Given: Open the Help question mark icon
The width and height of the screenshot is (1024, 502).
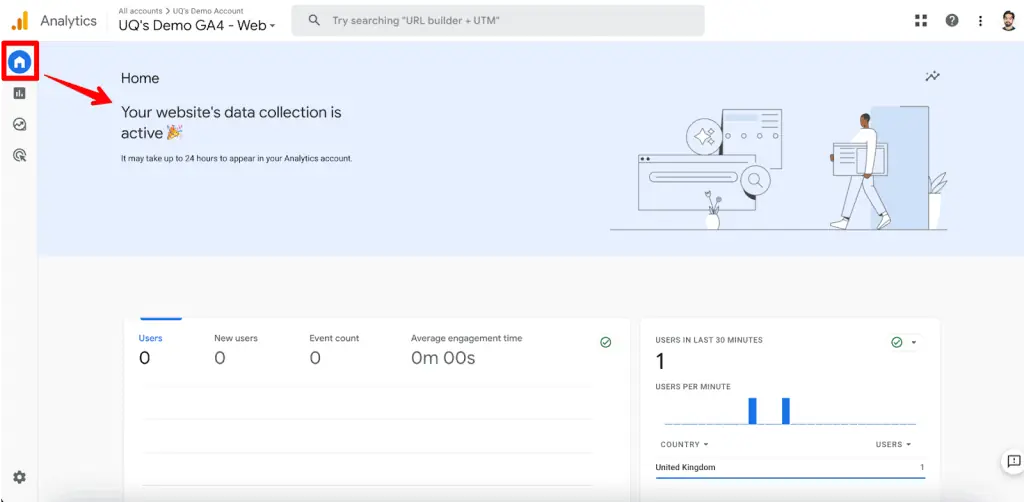Looking at the screenshot, I should pyautogui.click(x=952, y=21).
